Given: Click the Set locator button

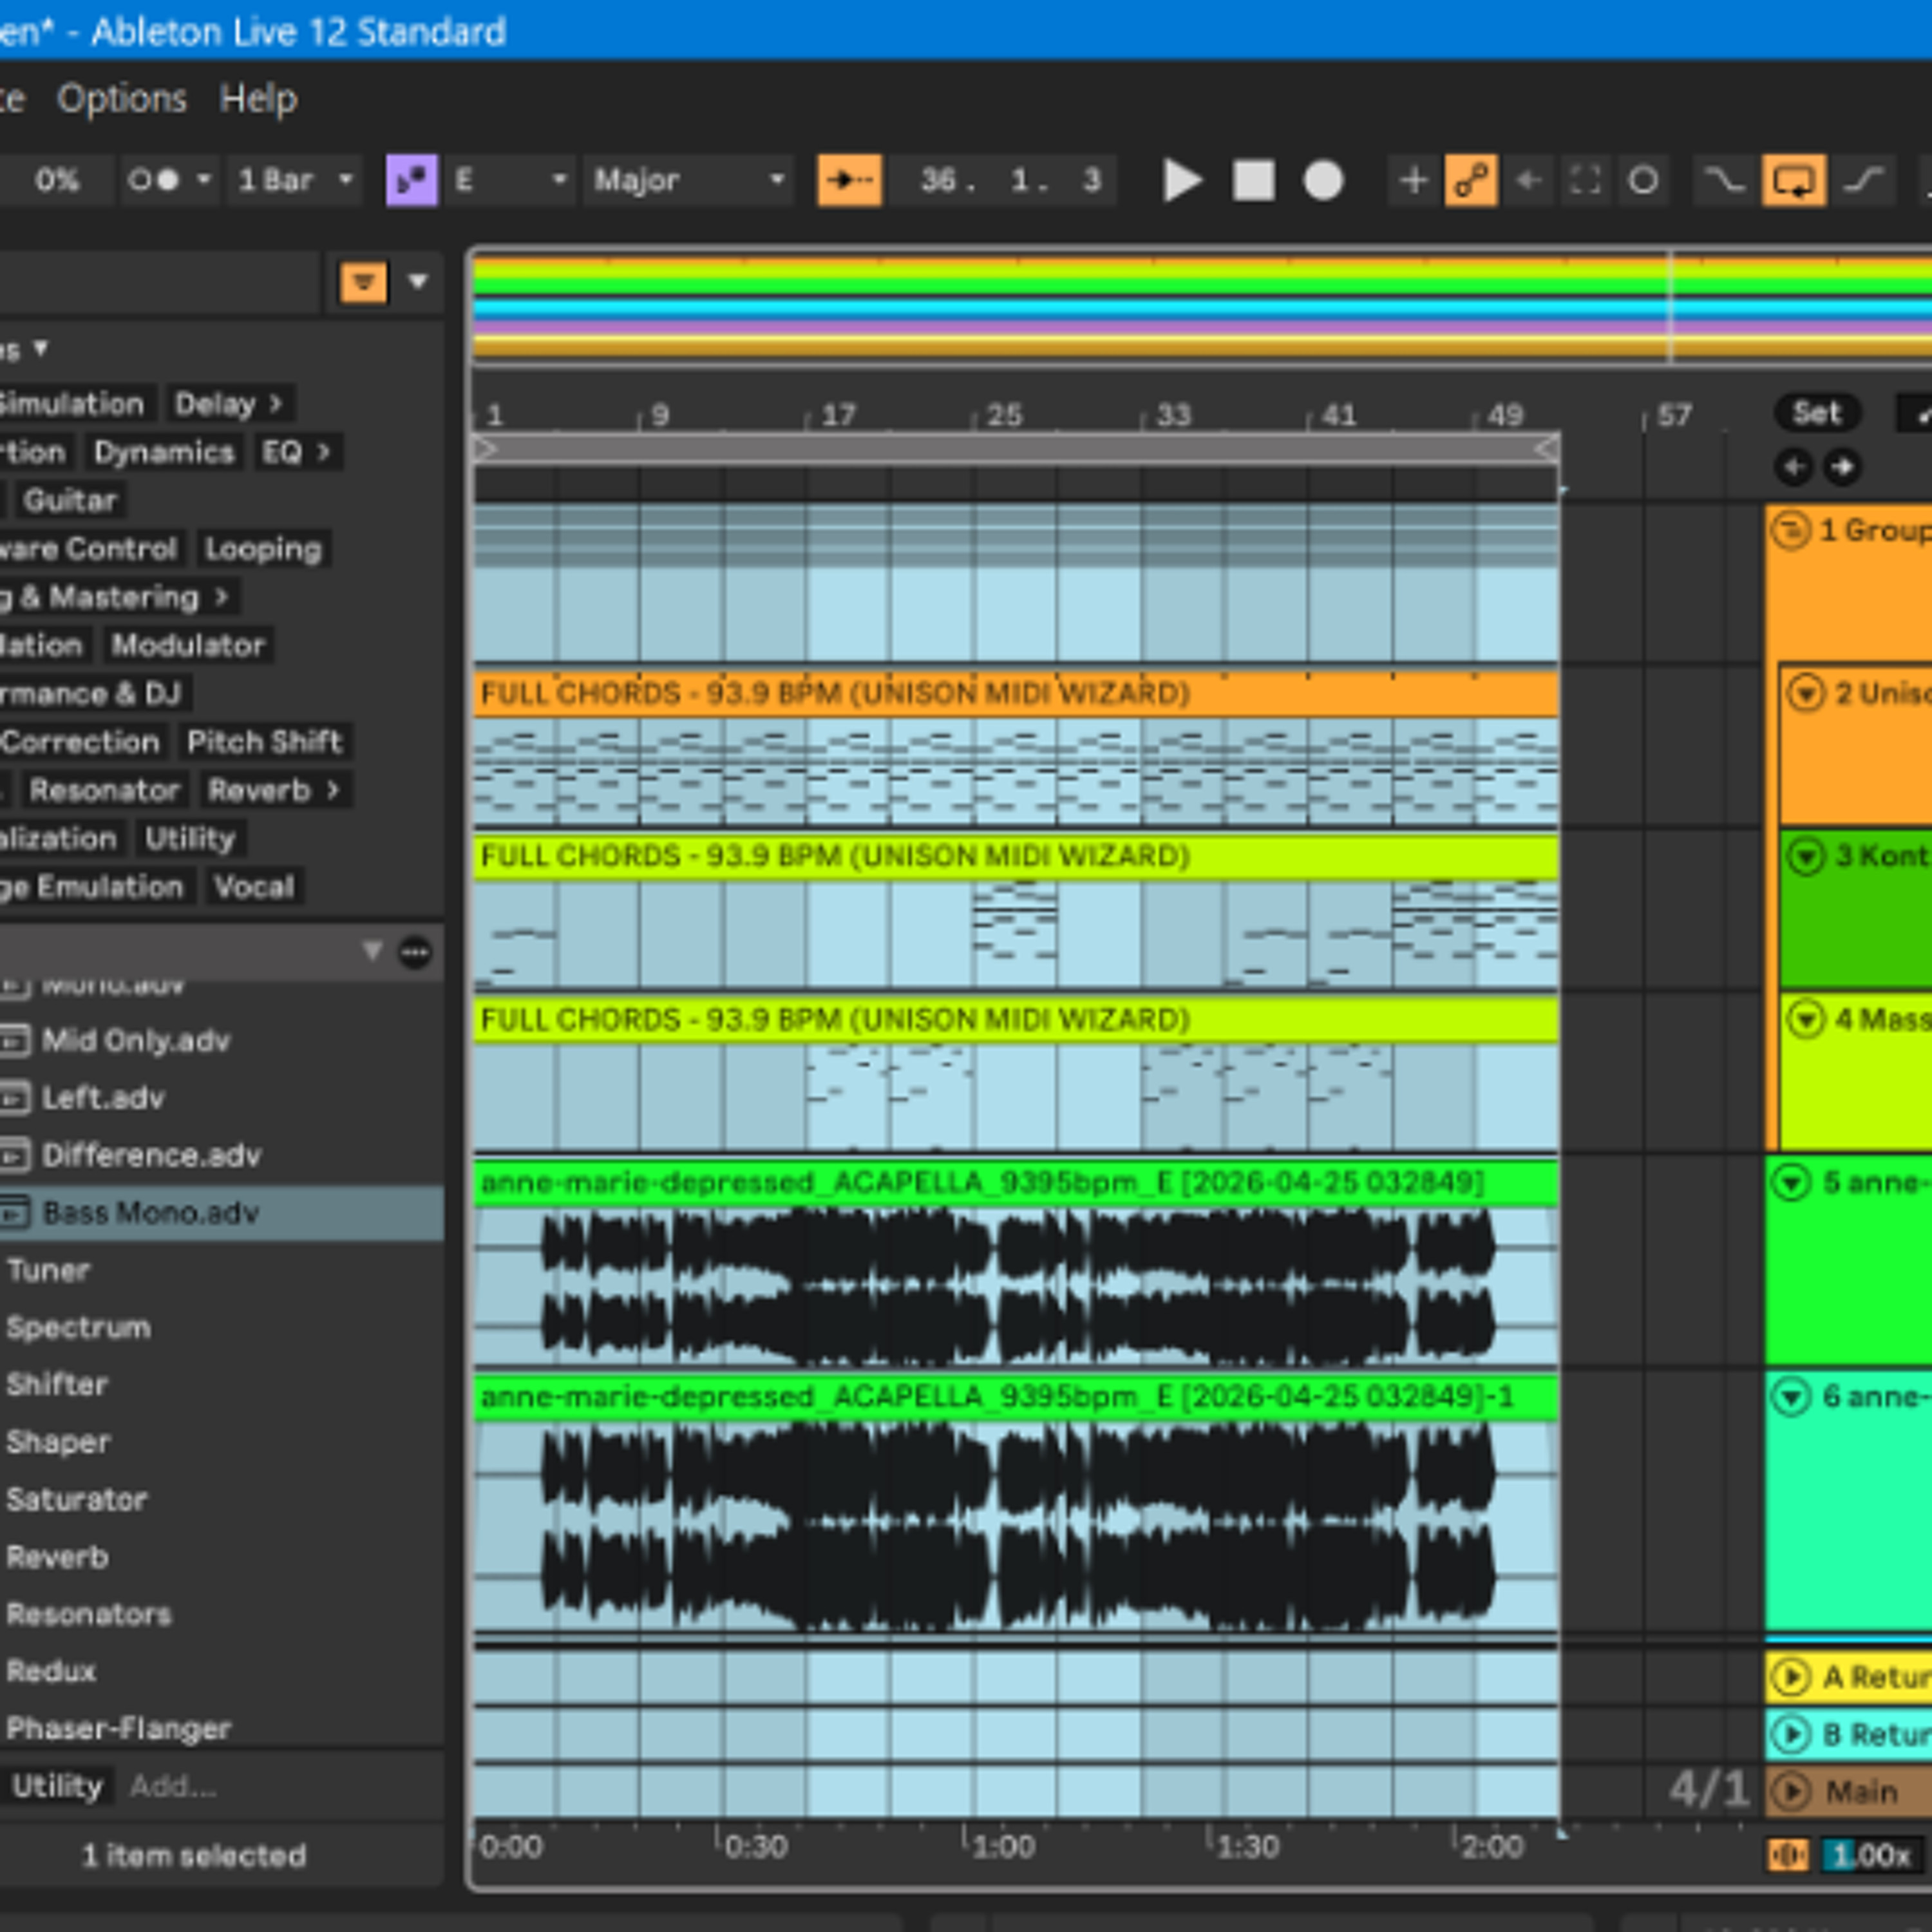Looking at the screenshot, I should [1817, 412].
